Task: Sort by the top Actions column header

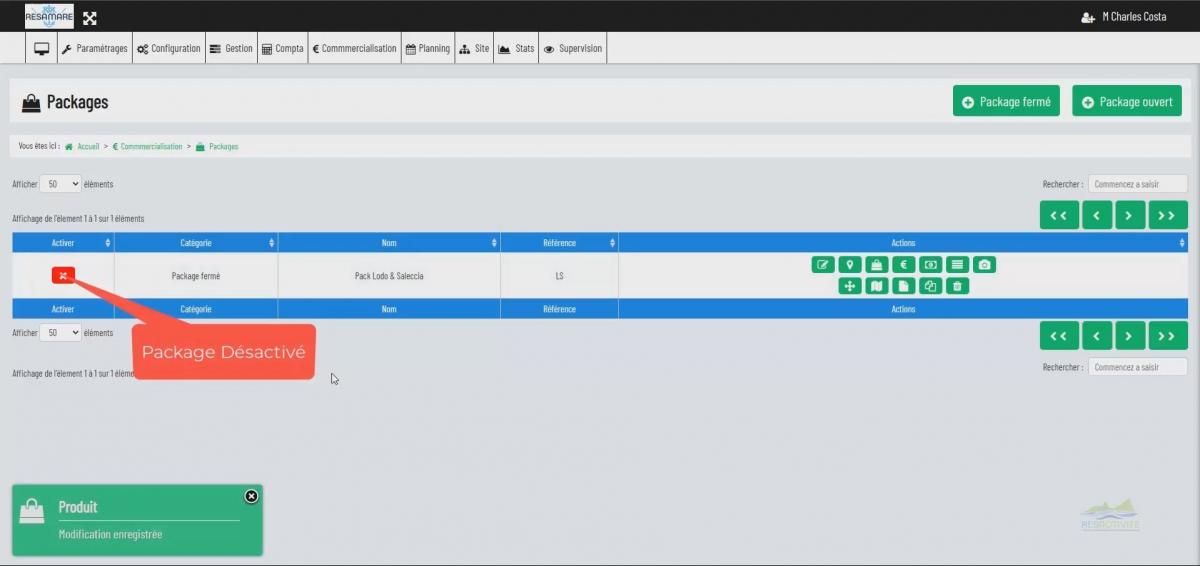Action: pos(903,243)
